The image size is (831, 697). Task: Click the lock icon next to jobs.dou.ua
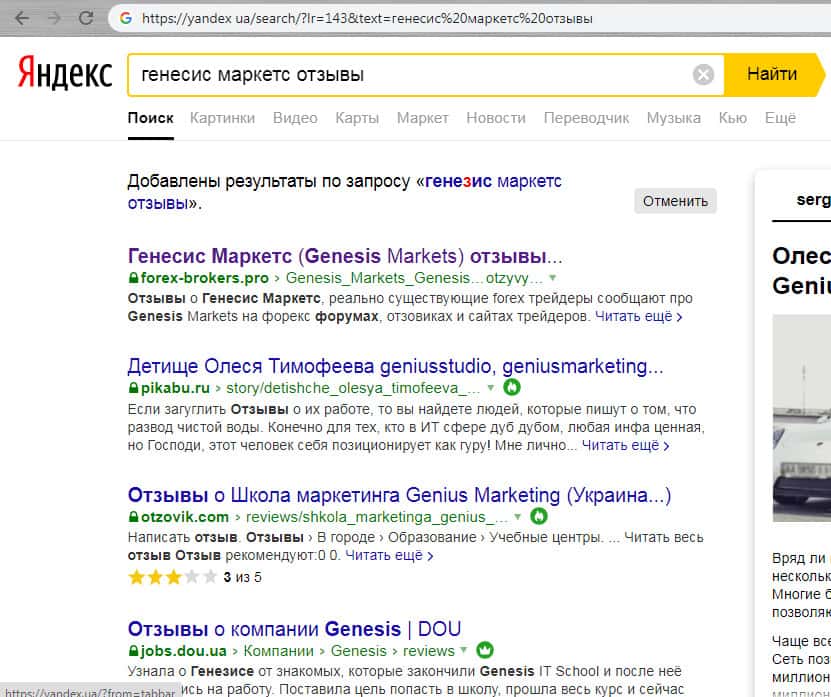[134, 650]
